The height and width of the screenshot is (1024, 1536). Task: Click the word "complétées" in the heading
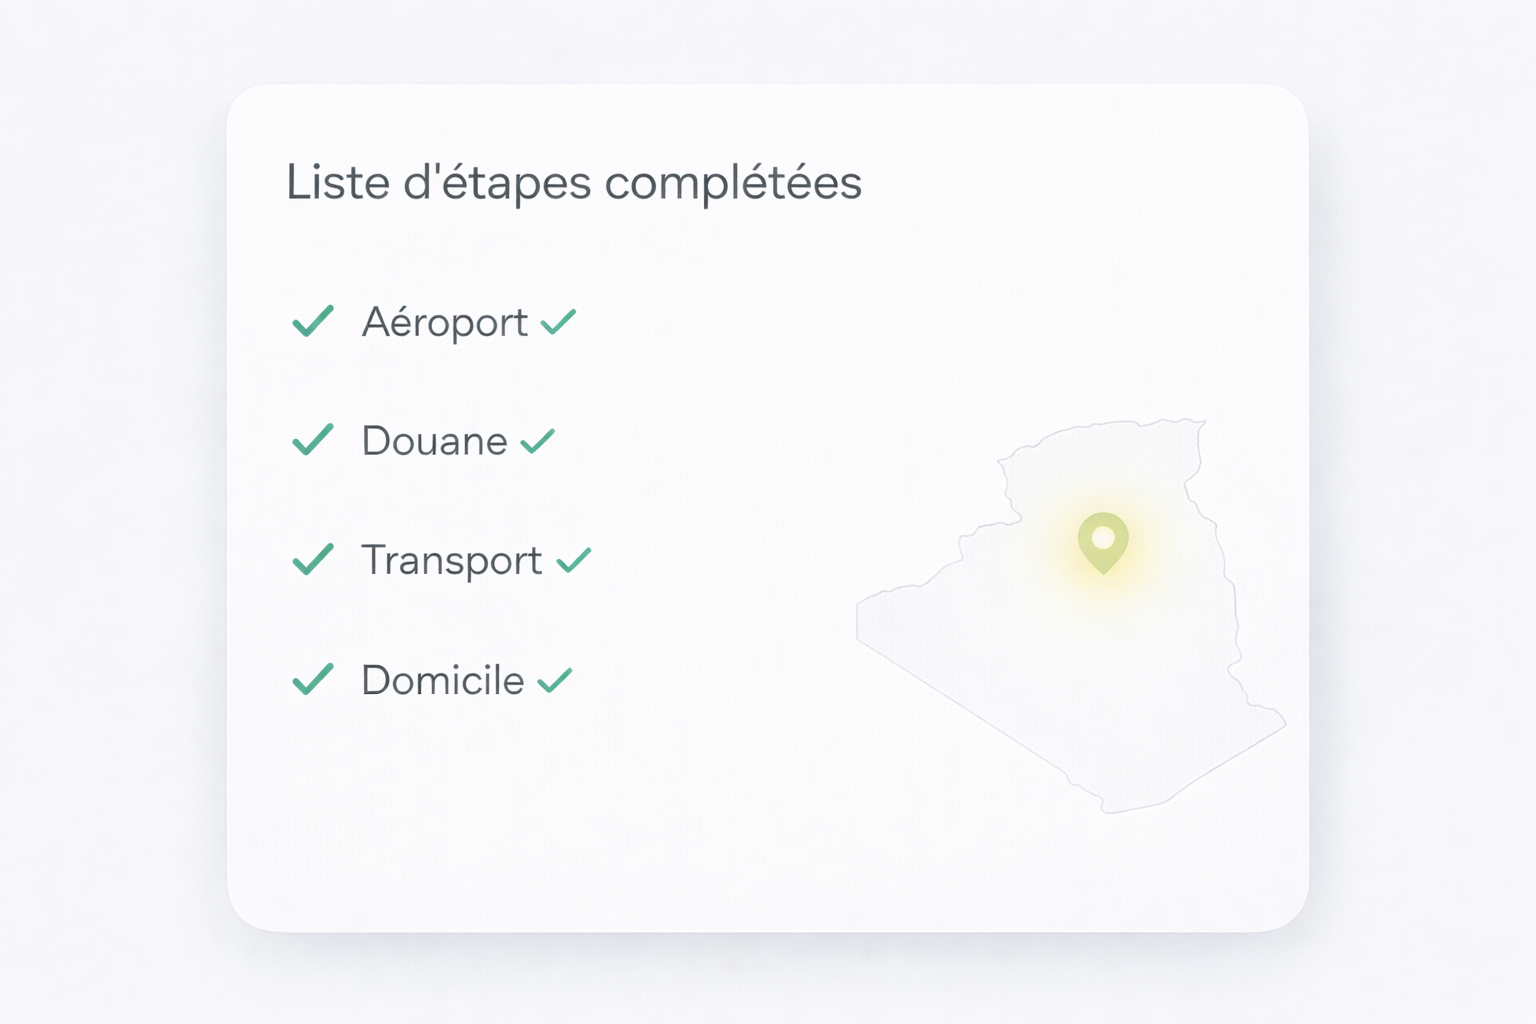click(x=733, y=183)
